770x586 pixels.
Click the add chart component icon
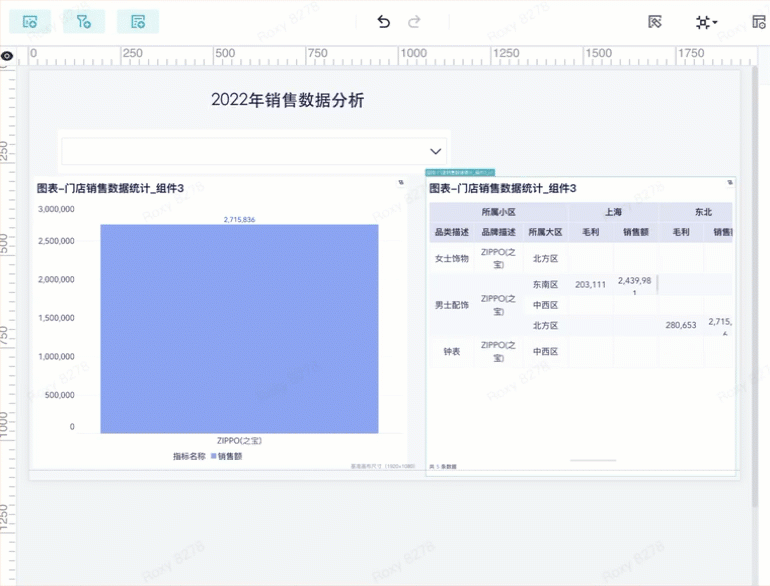coord(30,22)
